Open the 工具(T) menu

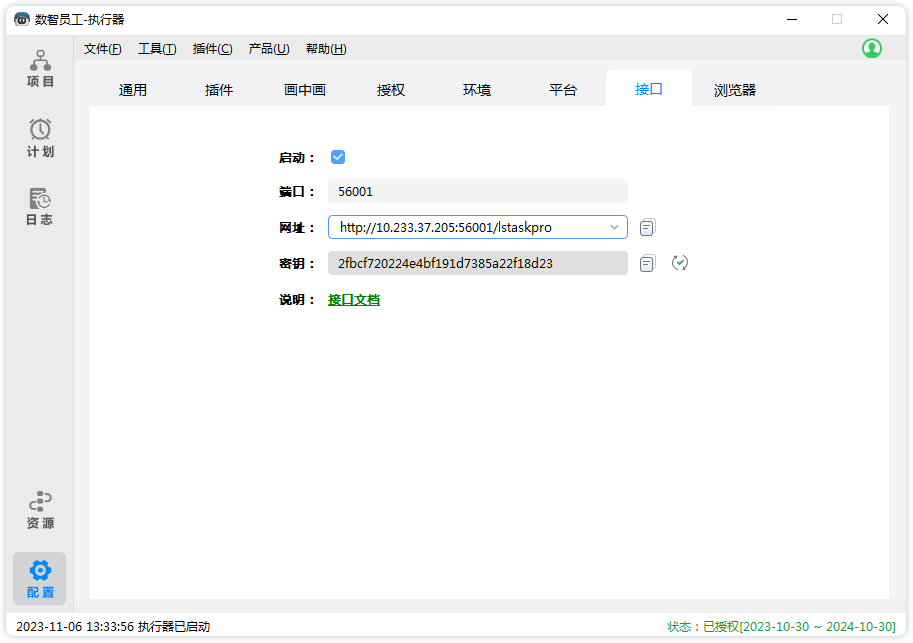point(156,49)
